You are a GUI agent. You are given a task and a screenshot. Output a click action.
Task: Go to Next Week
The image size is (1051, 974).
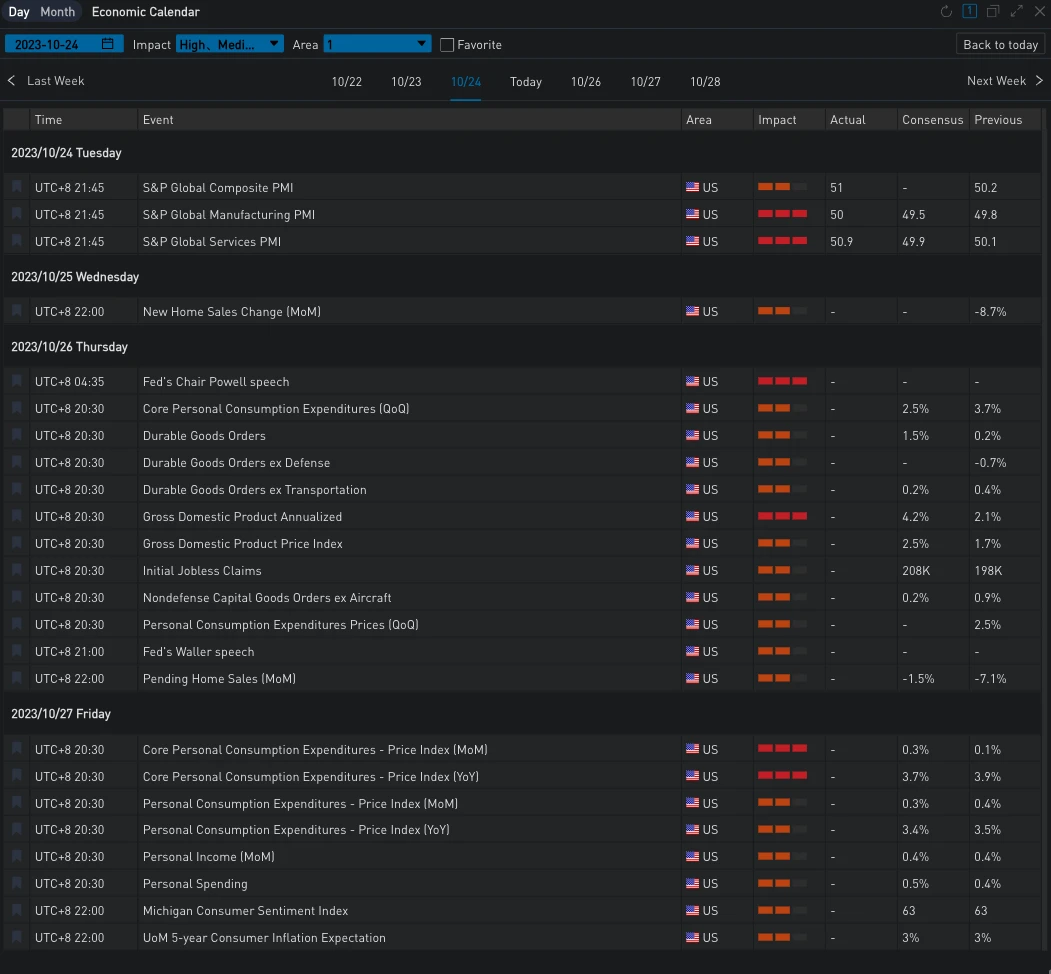[1004, 81]
